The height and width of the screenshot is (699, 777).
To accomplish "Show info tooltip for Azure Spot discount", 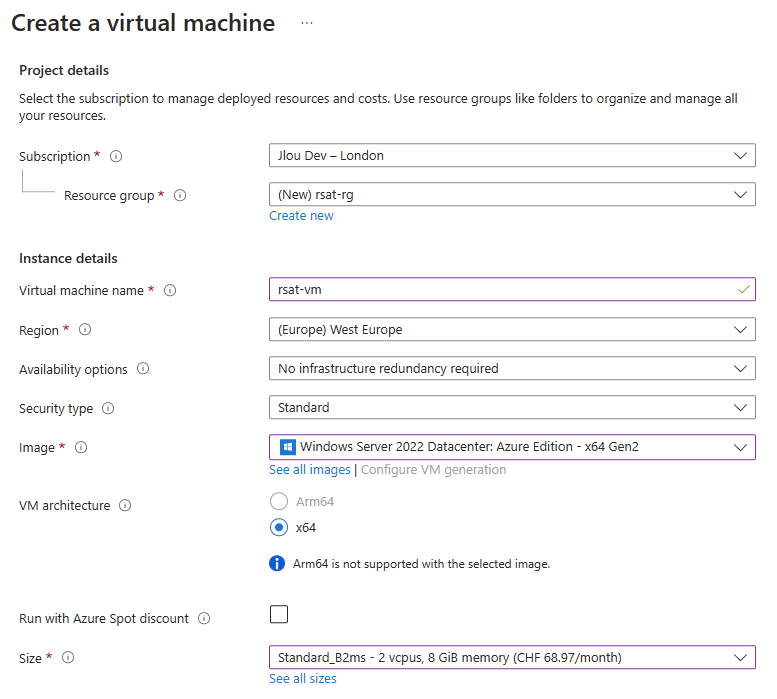I will point(204,618).
